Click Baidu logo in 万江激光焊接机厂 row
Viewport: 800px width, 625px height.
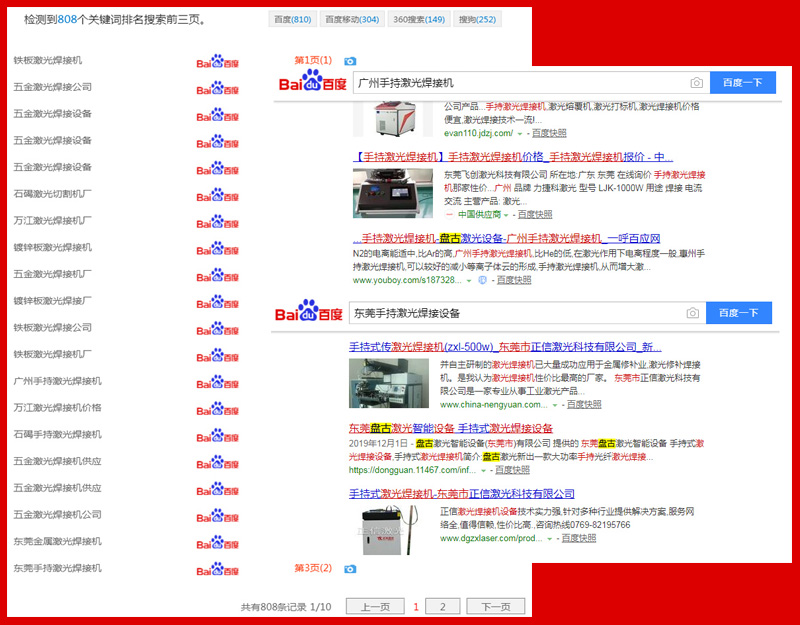tap(217, 221)
